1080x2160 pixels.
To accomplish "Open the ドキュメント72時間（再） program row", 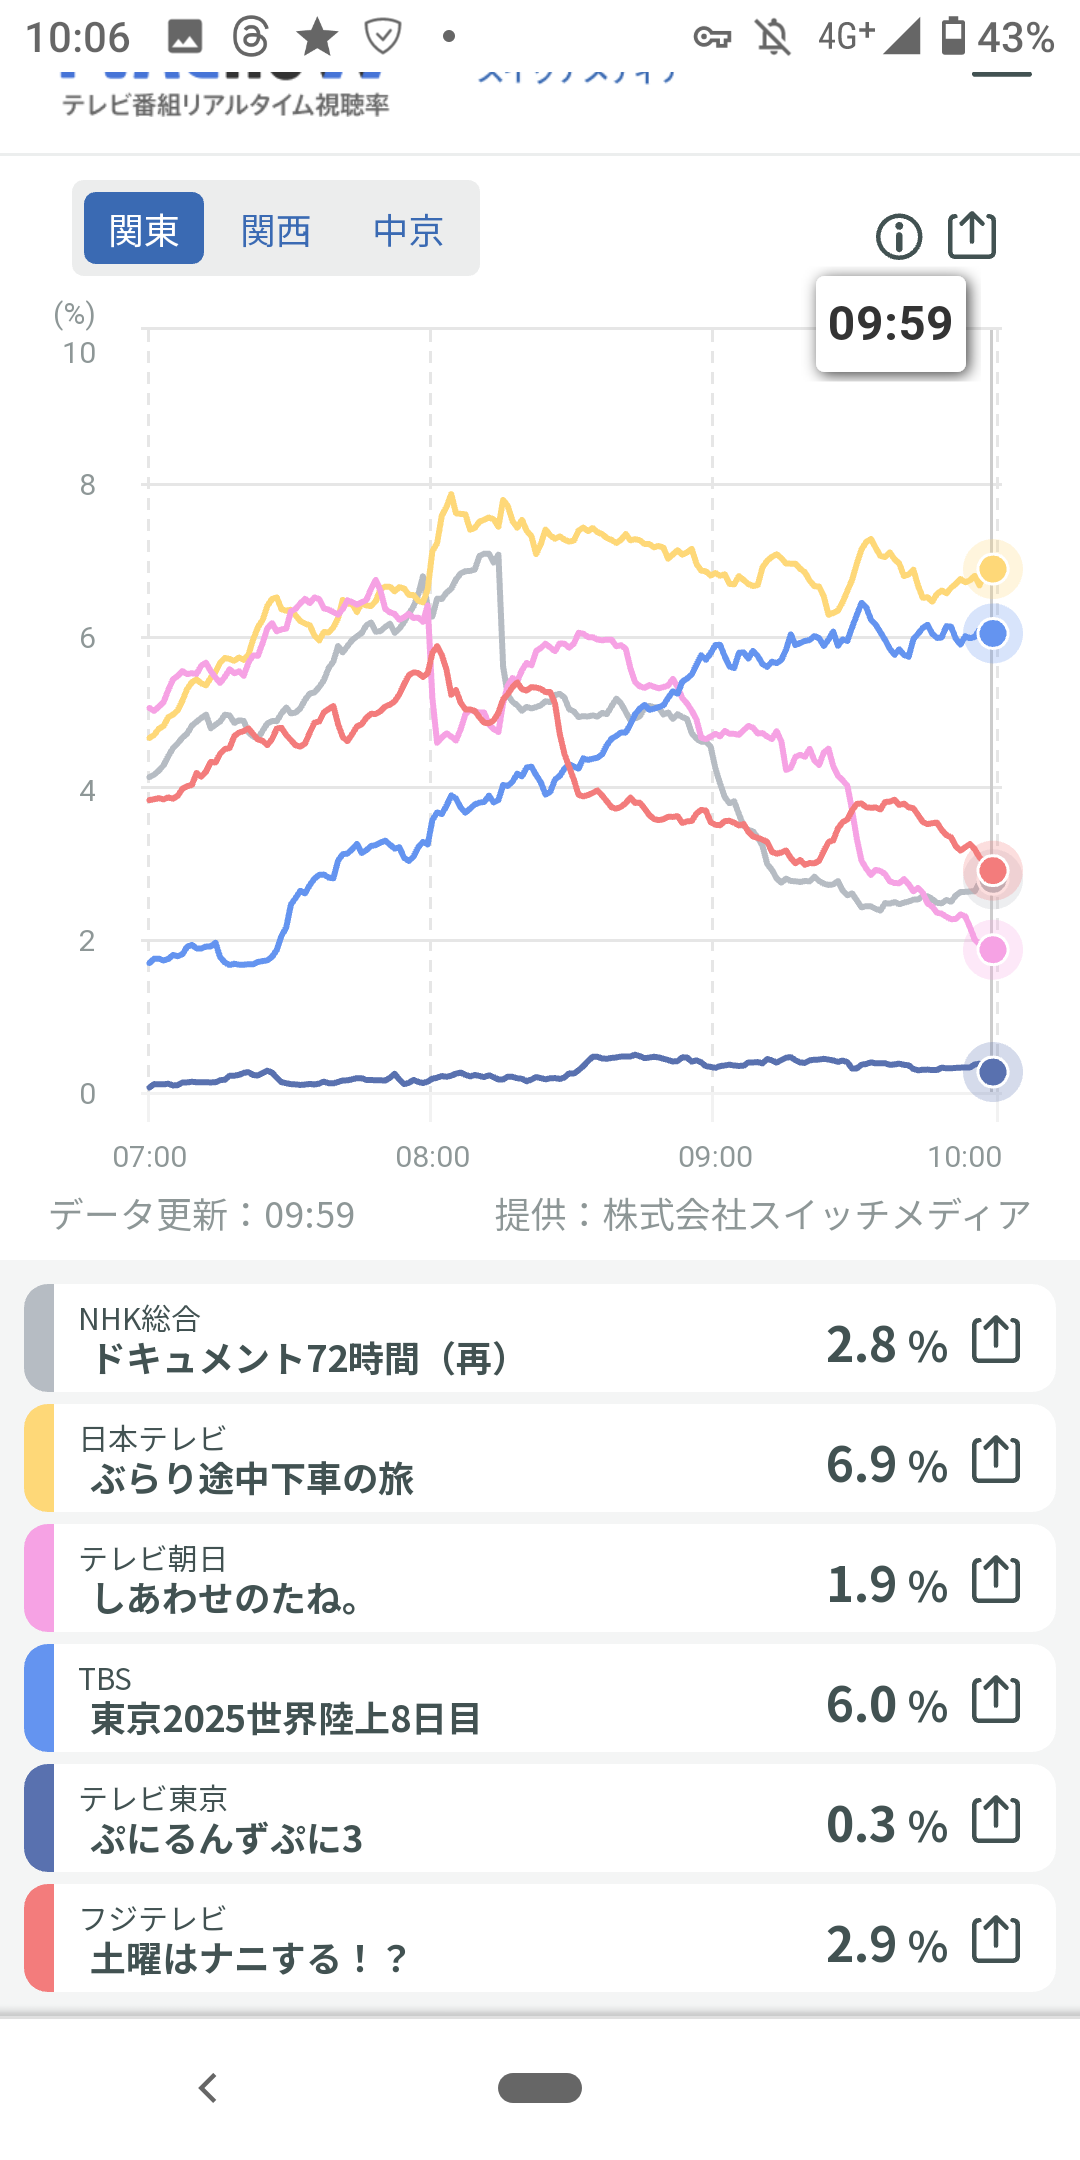I will 400,1339.
